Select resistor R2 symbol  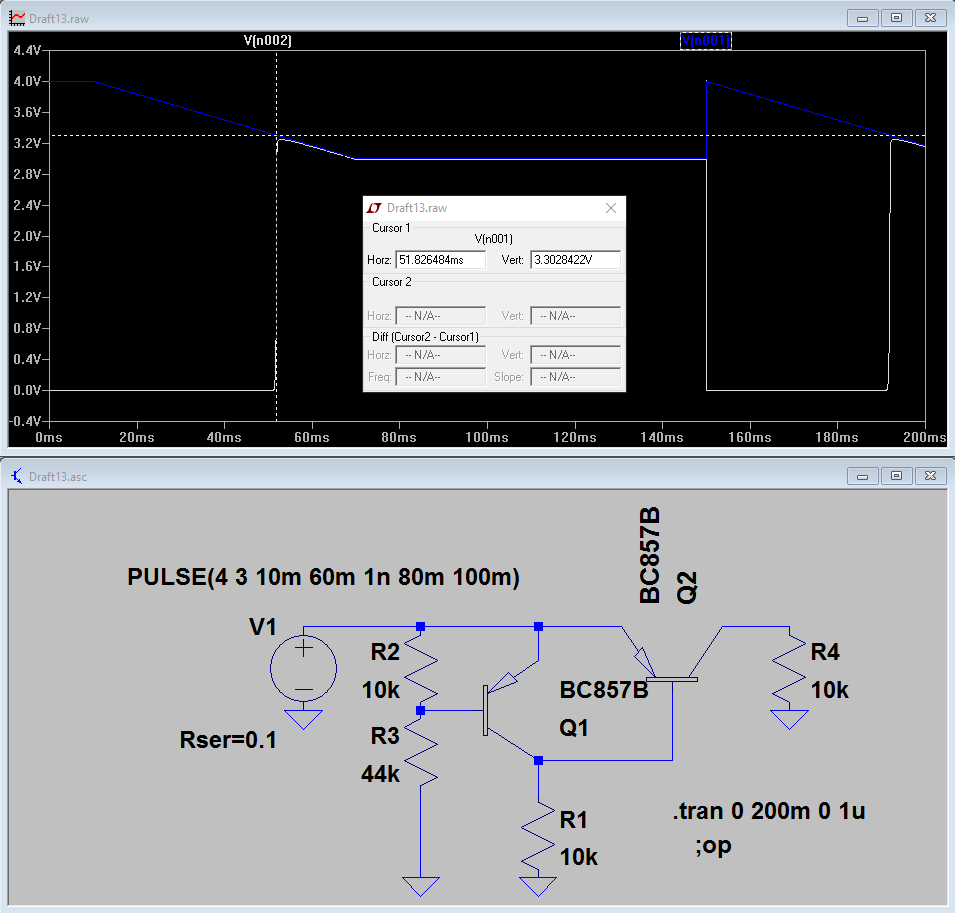click(x=421, y=668)
